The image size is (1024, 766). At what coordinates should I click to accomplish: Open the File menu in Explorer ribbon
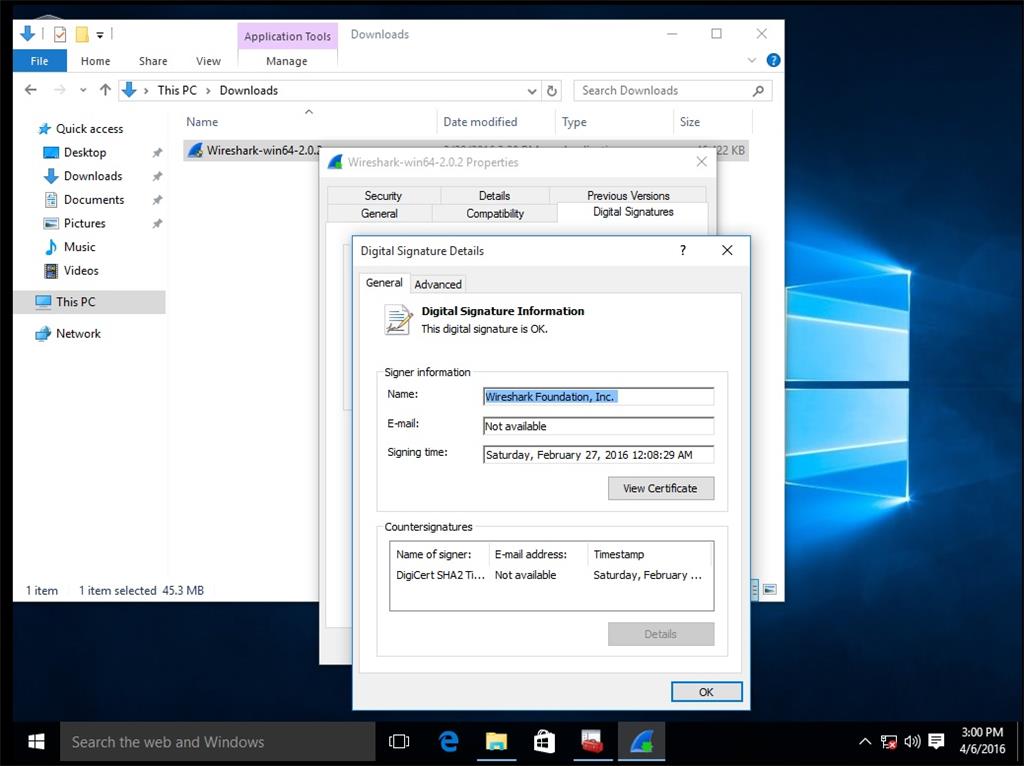[x=39, y=61]
